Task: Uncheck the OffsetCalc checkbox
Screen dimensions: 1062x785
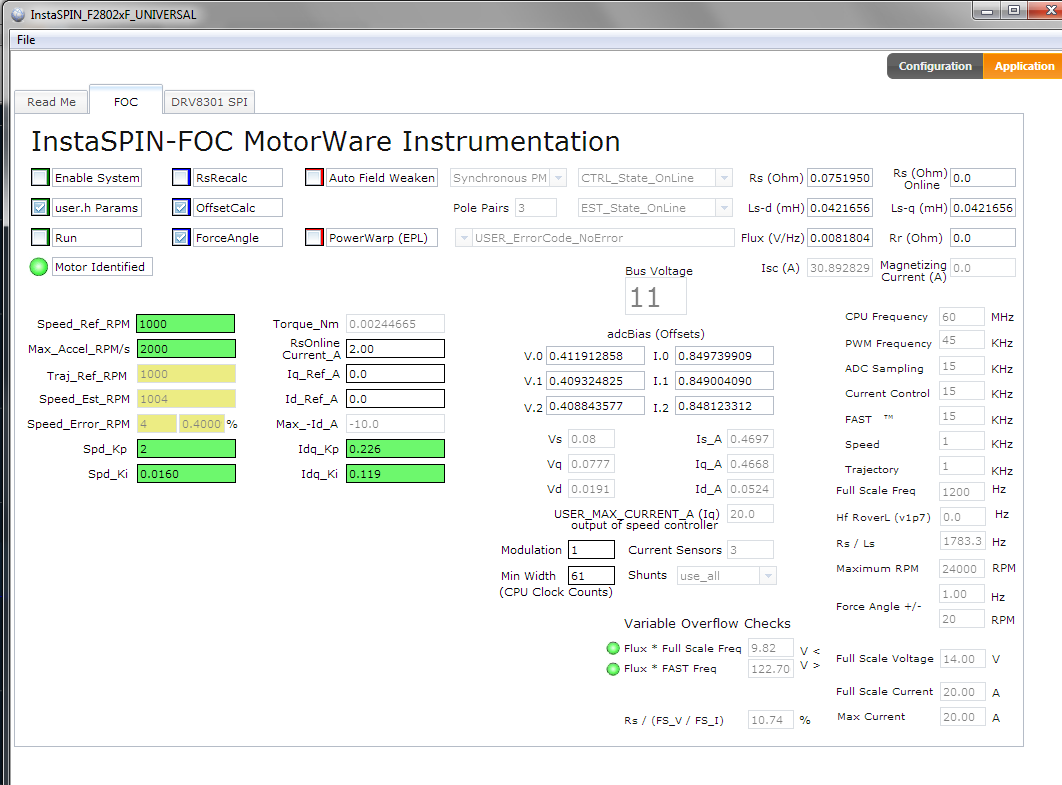Action: click(x=181, y=207)
